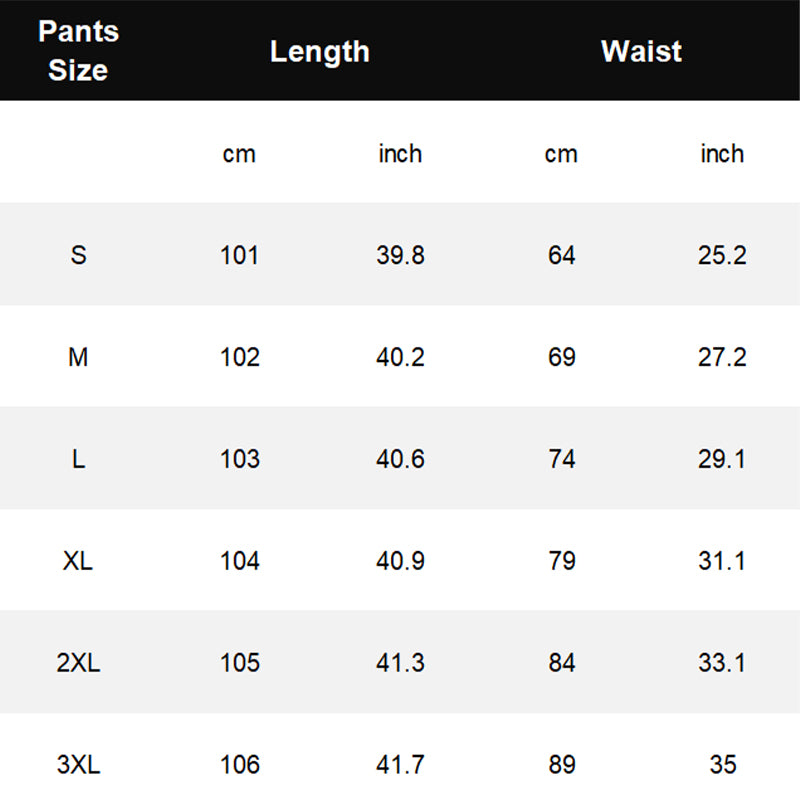The width and height of the screenshot is (800, 800).
Task: Select the Waist column header
Action: coord(641,51)
